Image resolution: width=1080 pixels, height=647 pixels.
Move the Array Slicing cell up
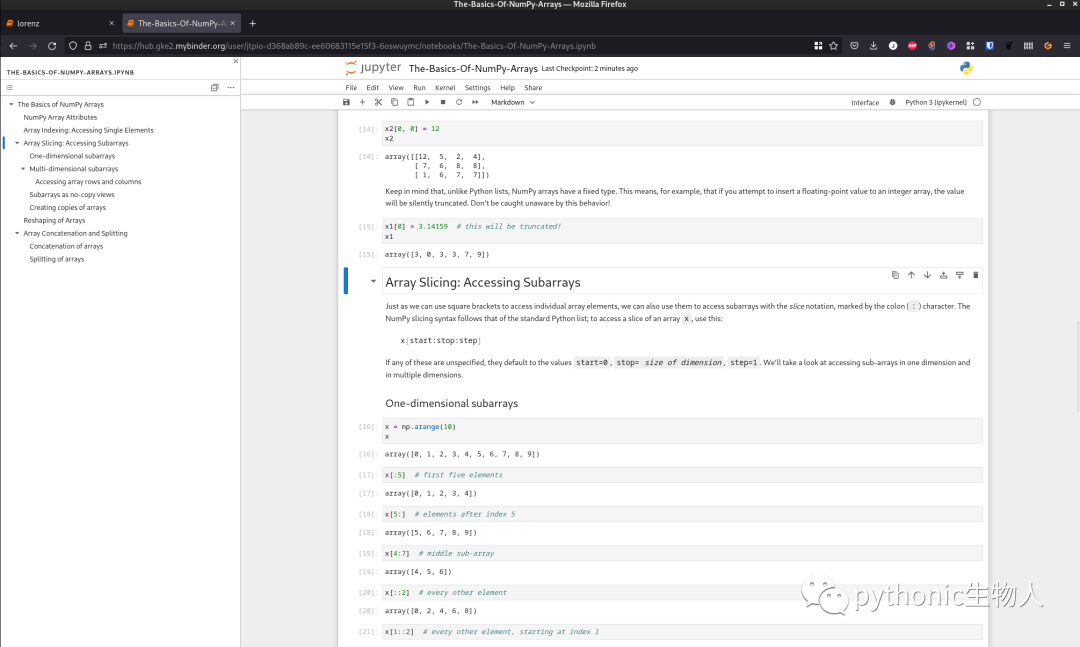pyautogui.click(x=911, y=275)
